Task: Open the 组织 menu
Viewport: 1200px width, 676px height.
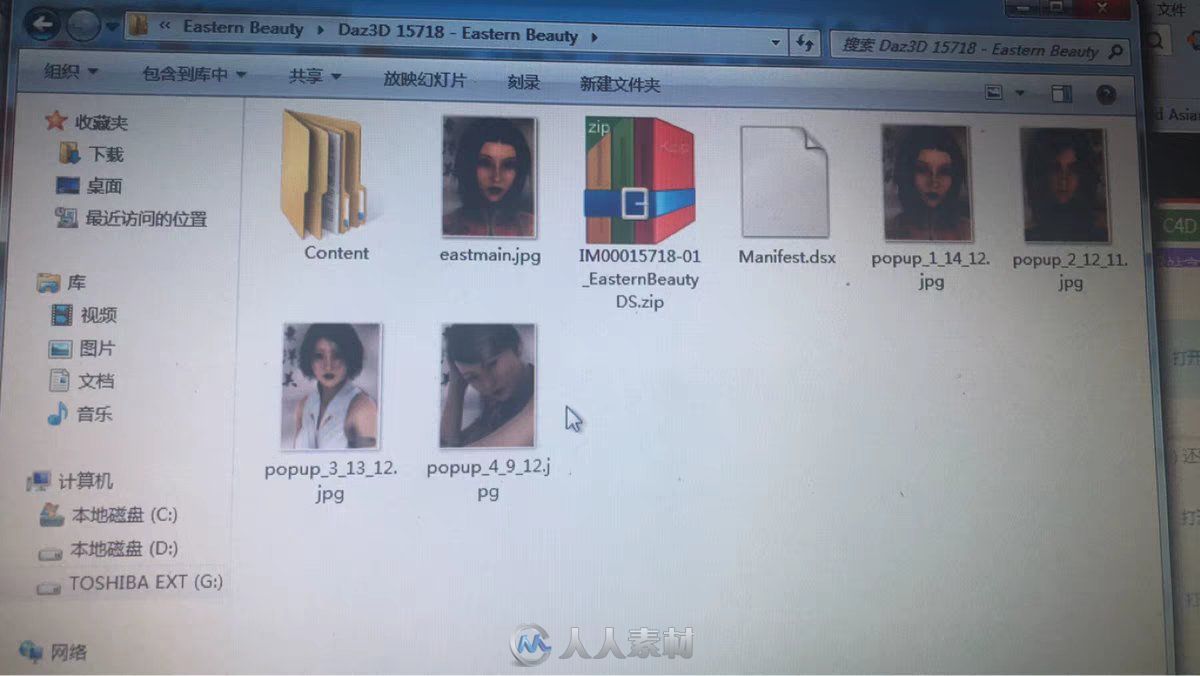Action: [x=71, y=72]
